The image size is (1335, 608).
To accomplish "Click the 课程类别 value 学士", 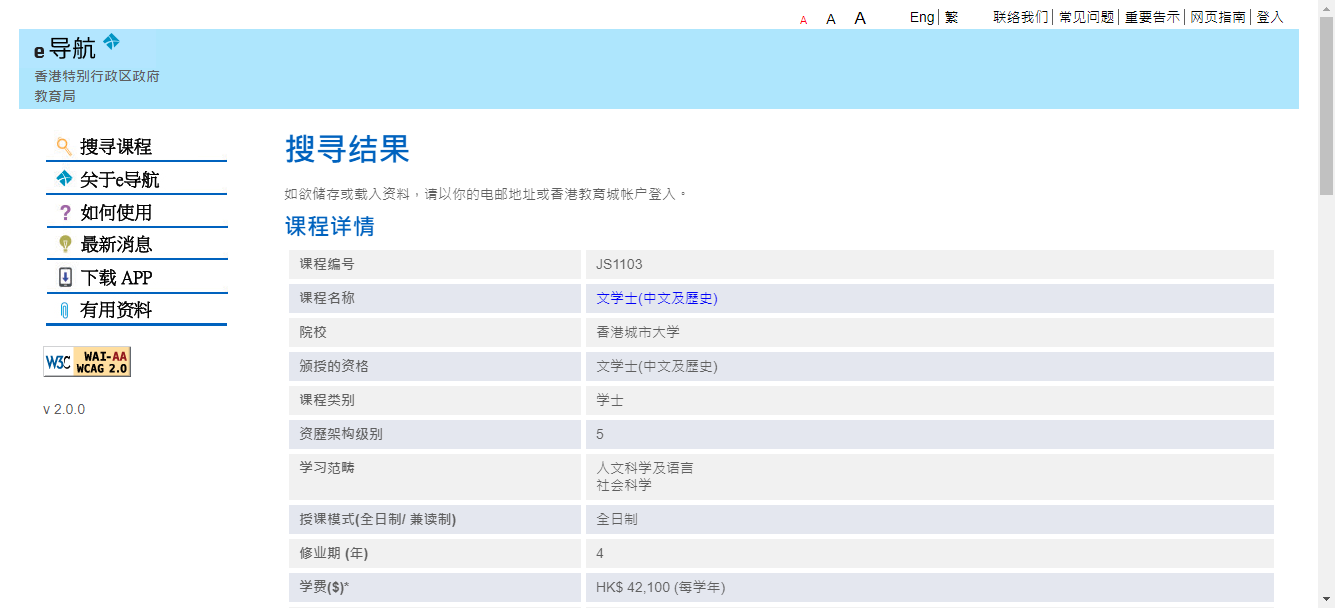I will [610, 400].
